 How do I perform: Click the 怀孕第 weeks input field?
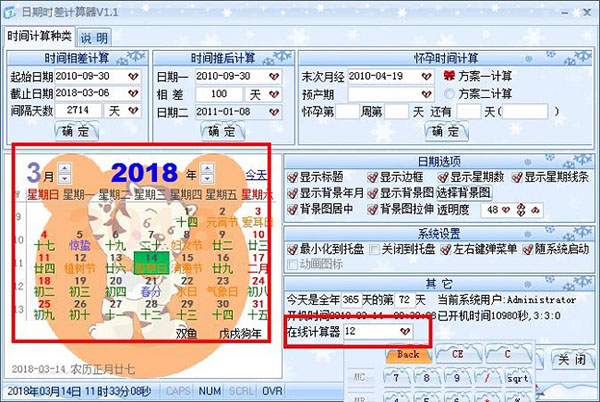(x=347, y=112)
